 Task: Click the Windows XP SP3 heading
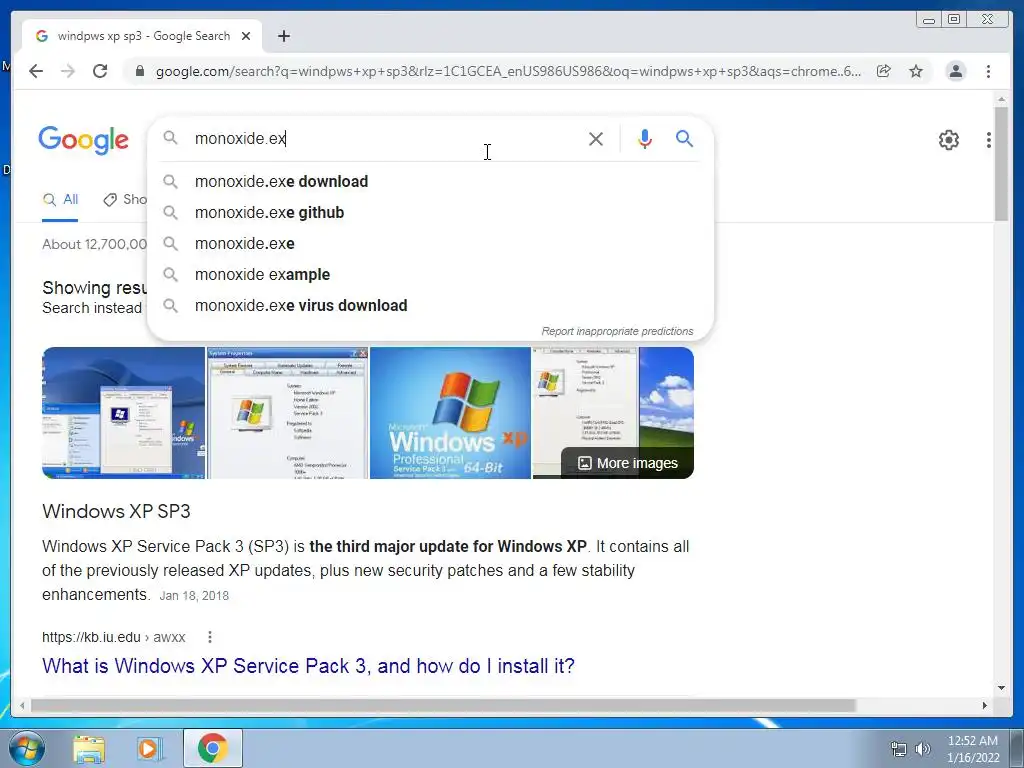pos(116,511)
